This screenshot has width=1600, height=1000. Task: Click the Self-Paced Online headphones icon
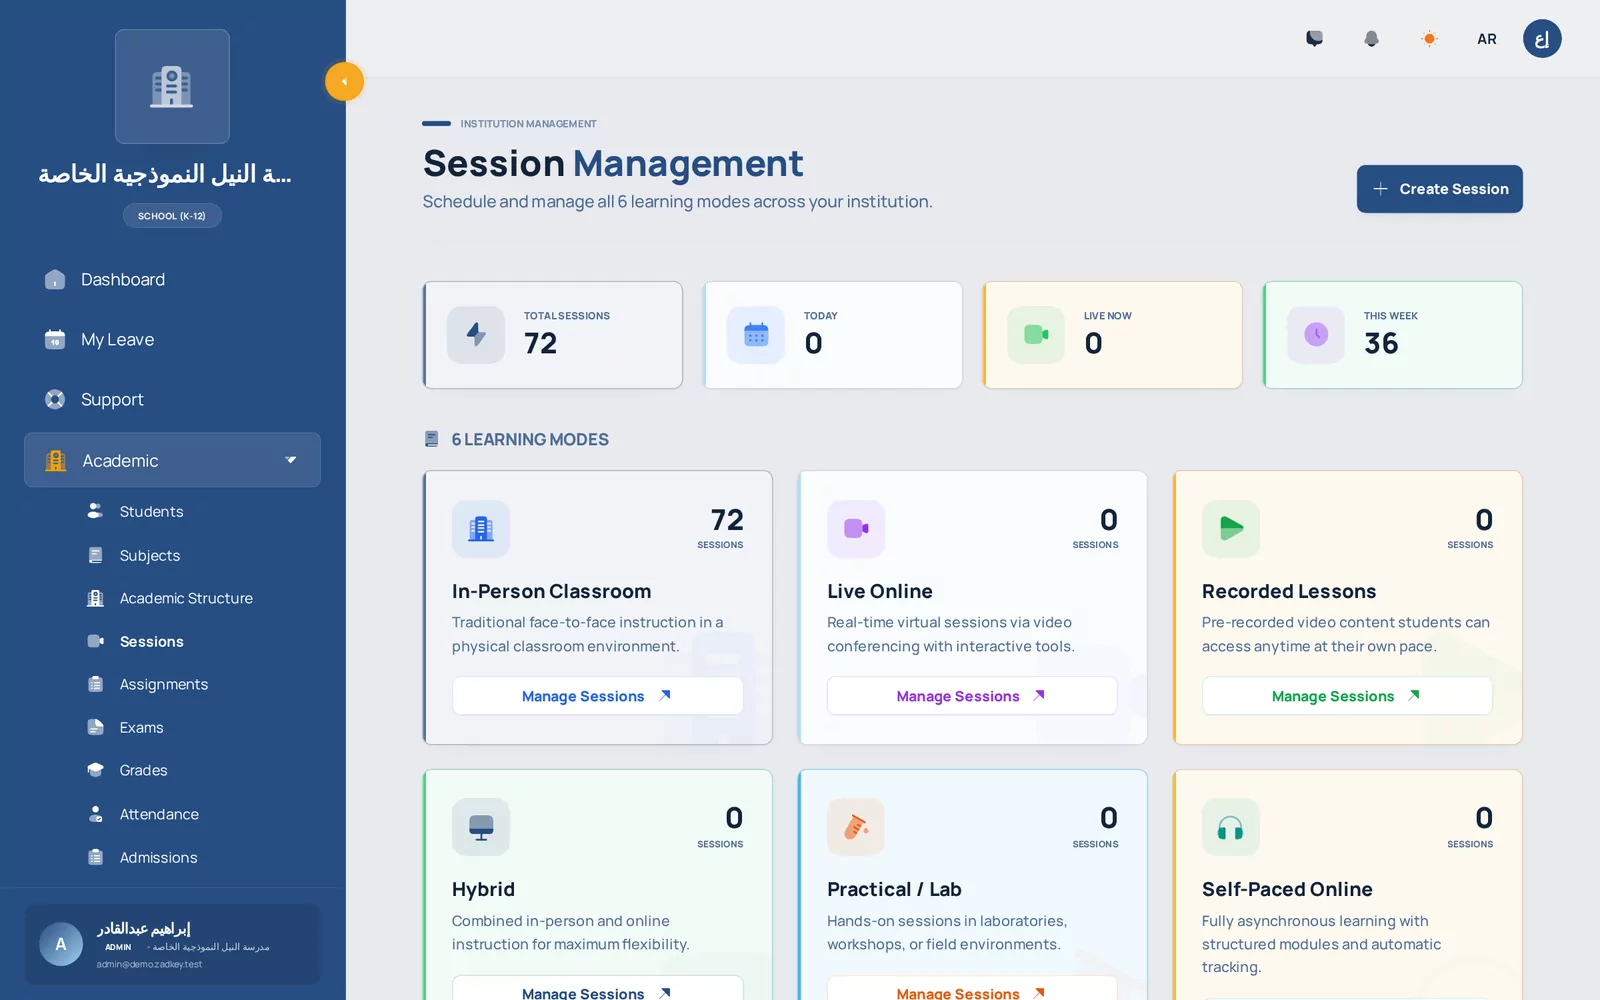pyautogui.click(x=1231, y=827)
